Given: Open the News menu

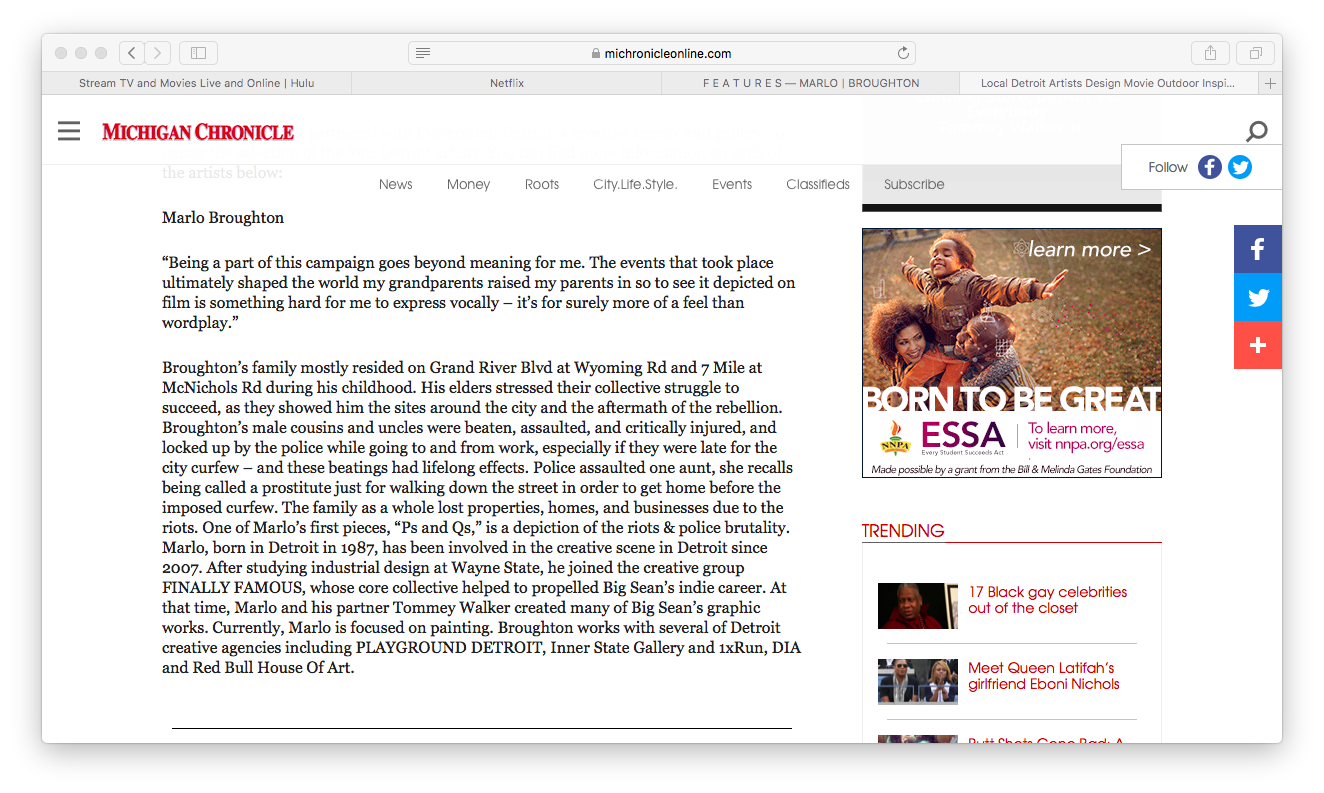Looking at the screenshot, I should [x=396, y=184].
